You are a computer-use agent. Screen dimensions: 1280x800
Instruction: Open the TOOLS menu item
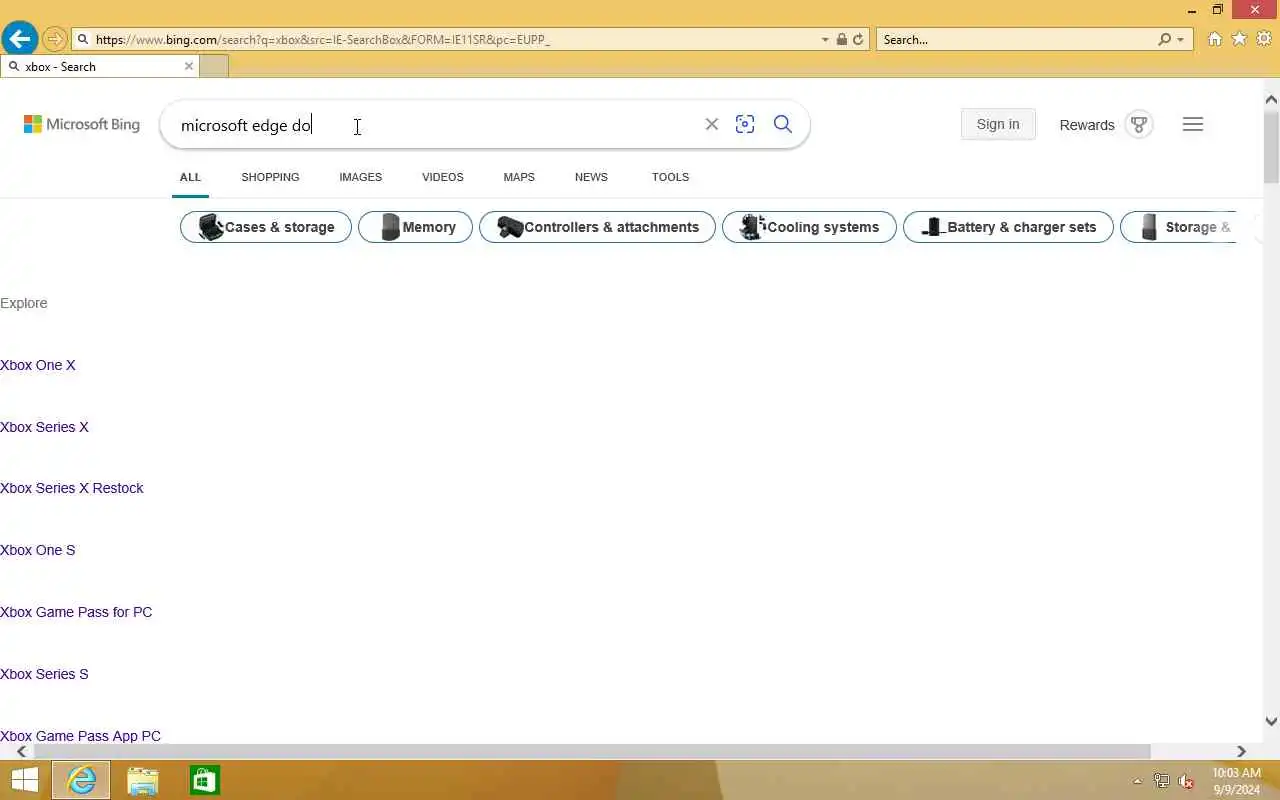coord(670,177)
